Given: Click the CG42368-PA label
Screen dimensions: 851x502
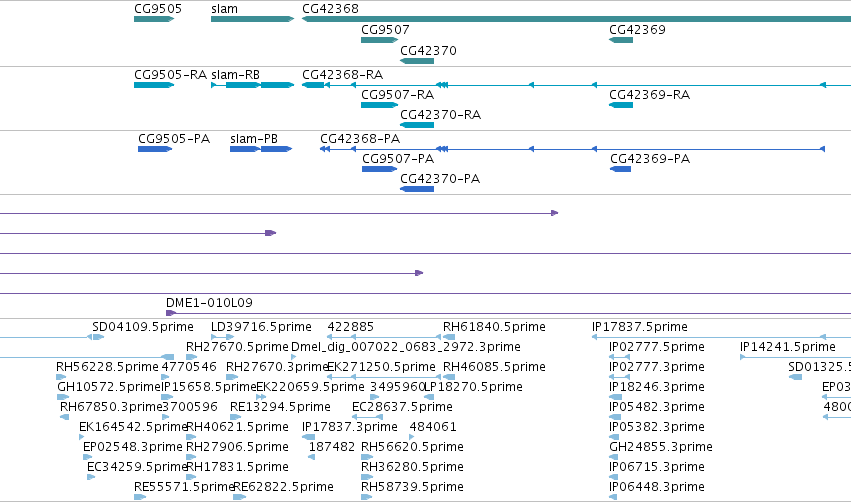Looking at the screenshot, I should (x=360, y=138).
